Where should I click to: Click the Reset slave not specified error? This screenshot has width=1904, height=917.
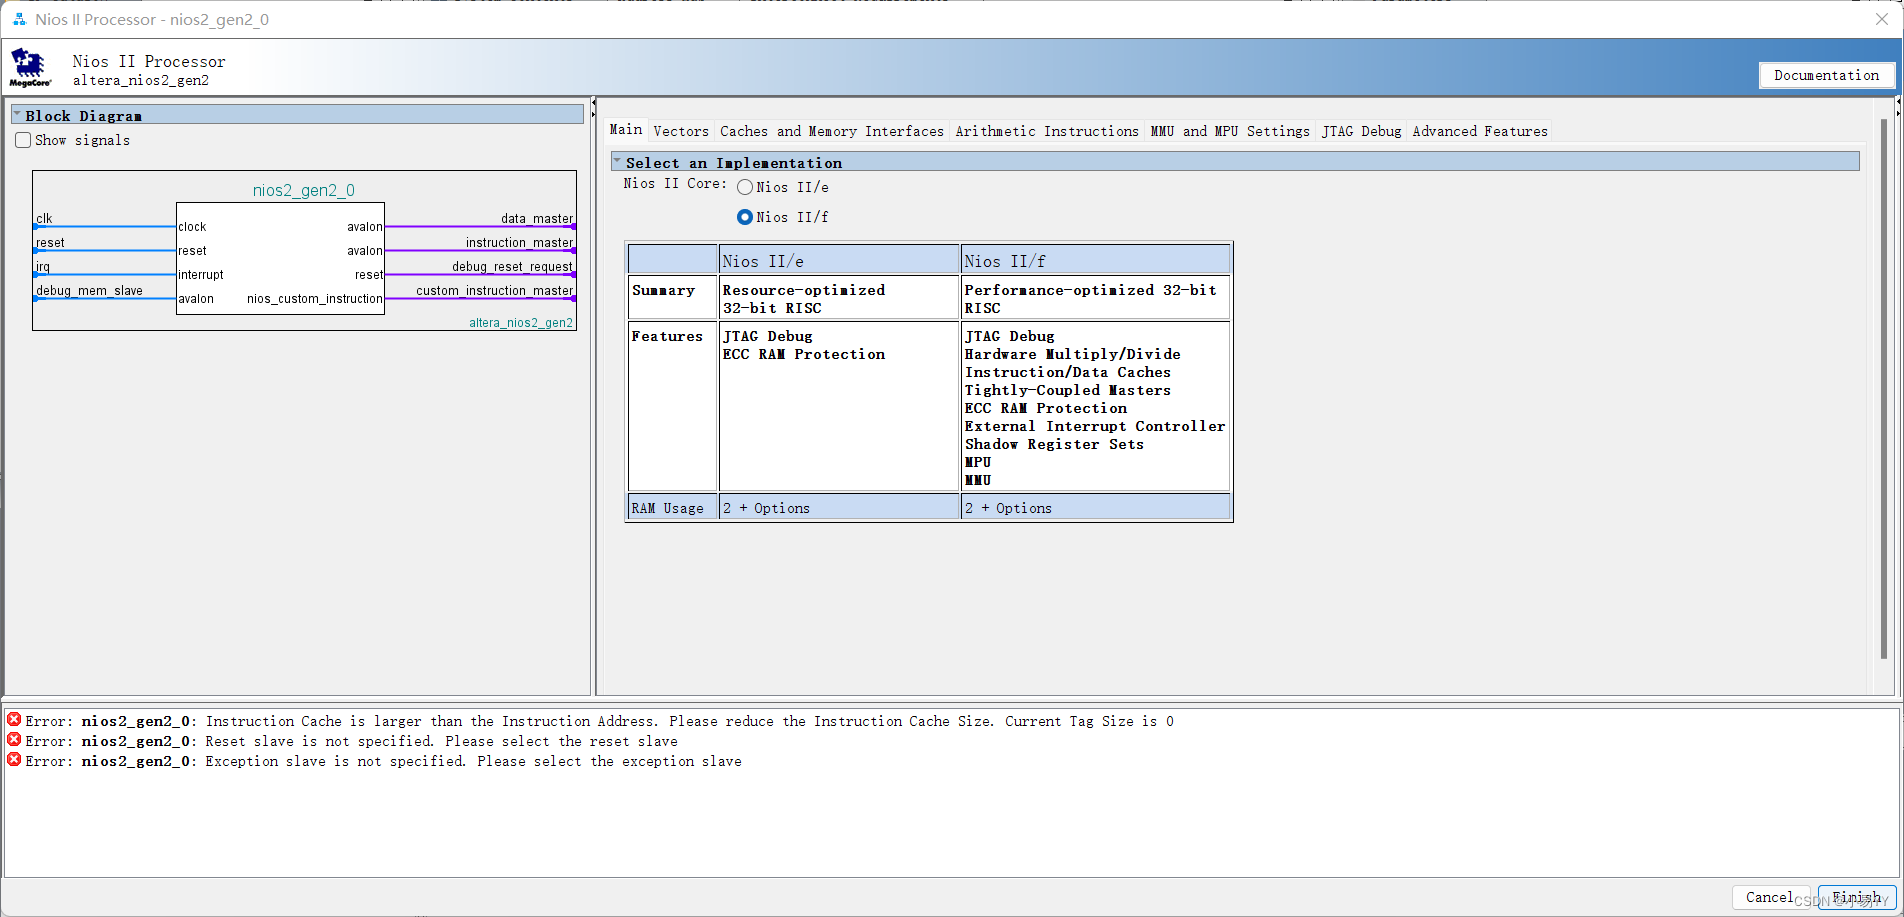442,741
